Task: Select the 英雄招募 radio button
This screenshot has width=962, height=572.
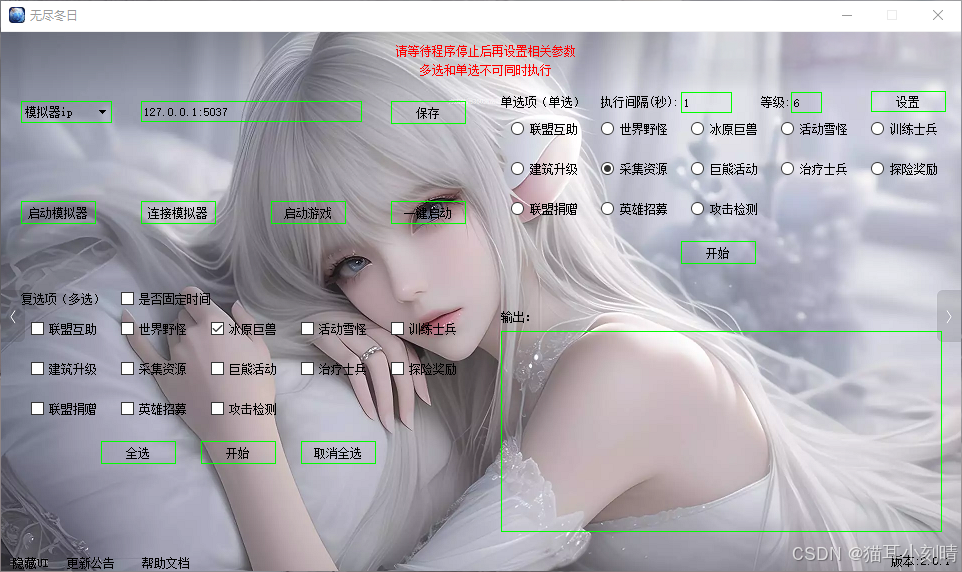Action: coord(607,209)
